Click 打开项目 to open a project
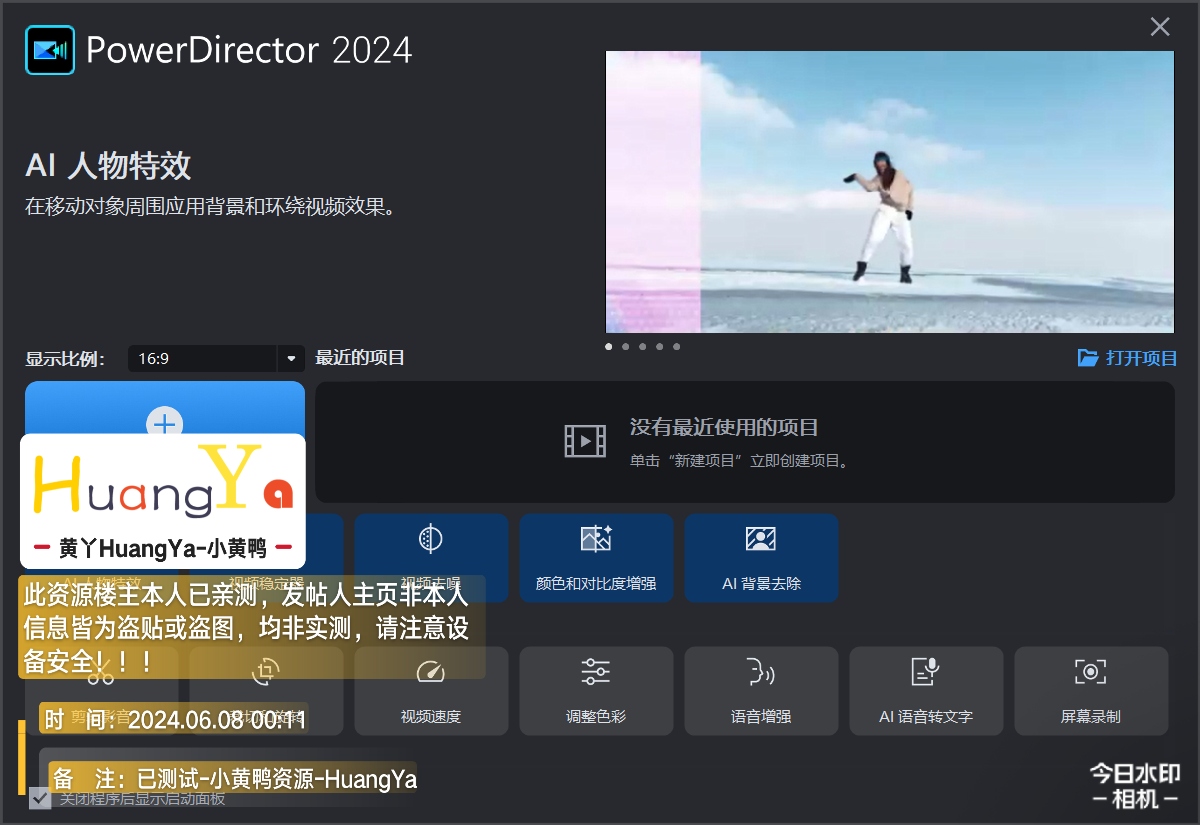Viewport: 1200px width, 825px height. [1127, 358]
